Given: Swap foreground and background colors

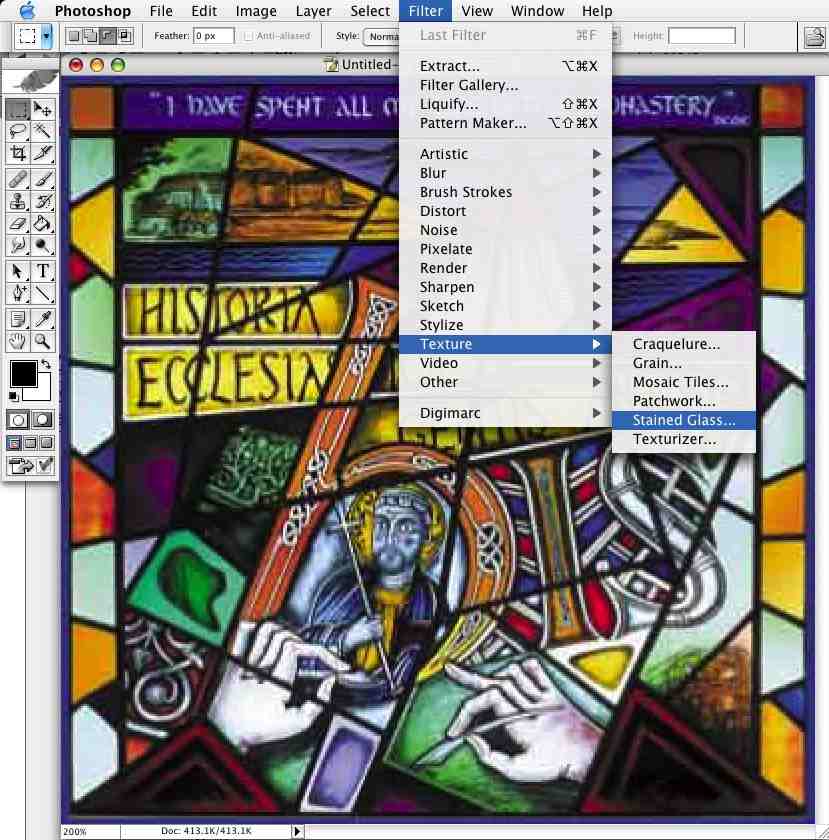Looking at the screenshot, I should tap(46, 364).
